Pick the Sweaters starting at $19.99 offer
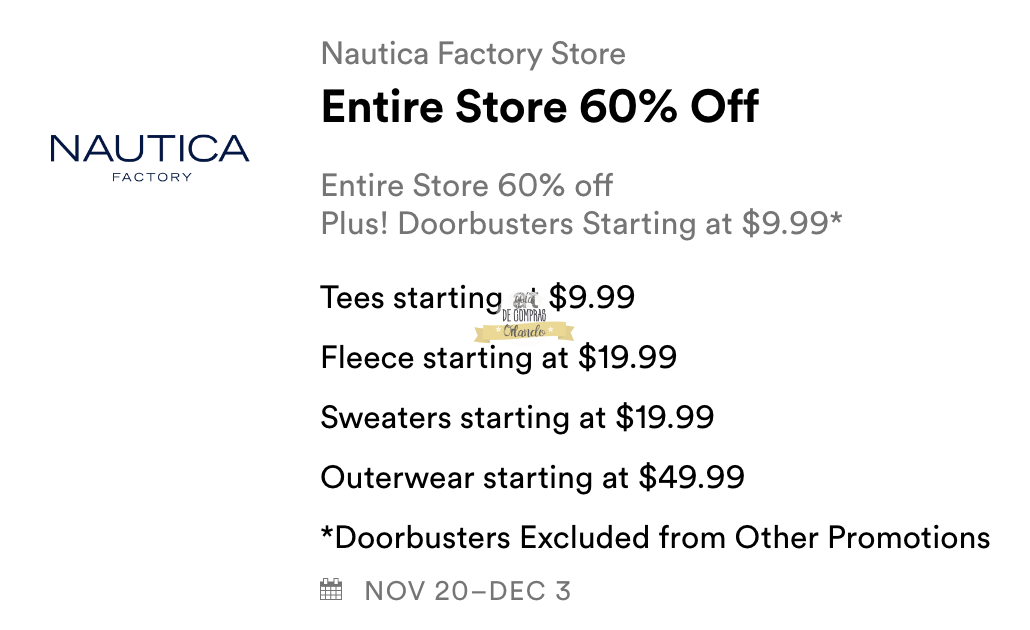Image resolution: width=1030 pixels, height=630 pixels. click(x=517, y=417)
